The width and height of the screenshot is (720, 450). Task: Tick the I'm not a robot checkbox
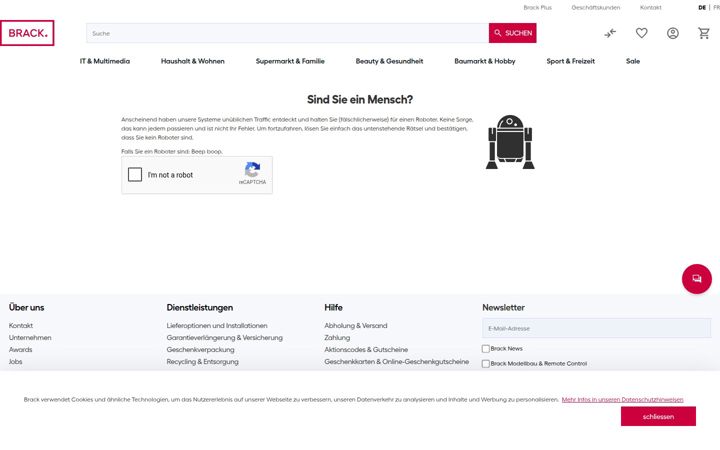coord(135,174)
